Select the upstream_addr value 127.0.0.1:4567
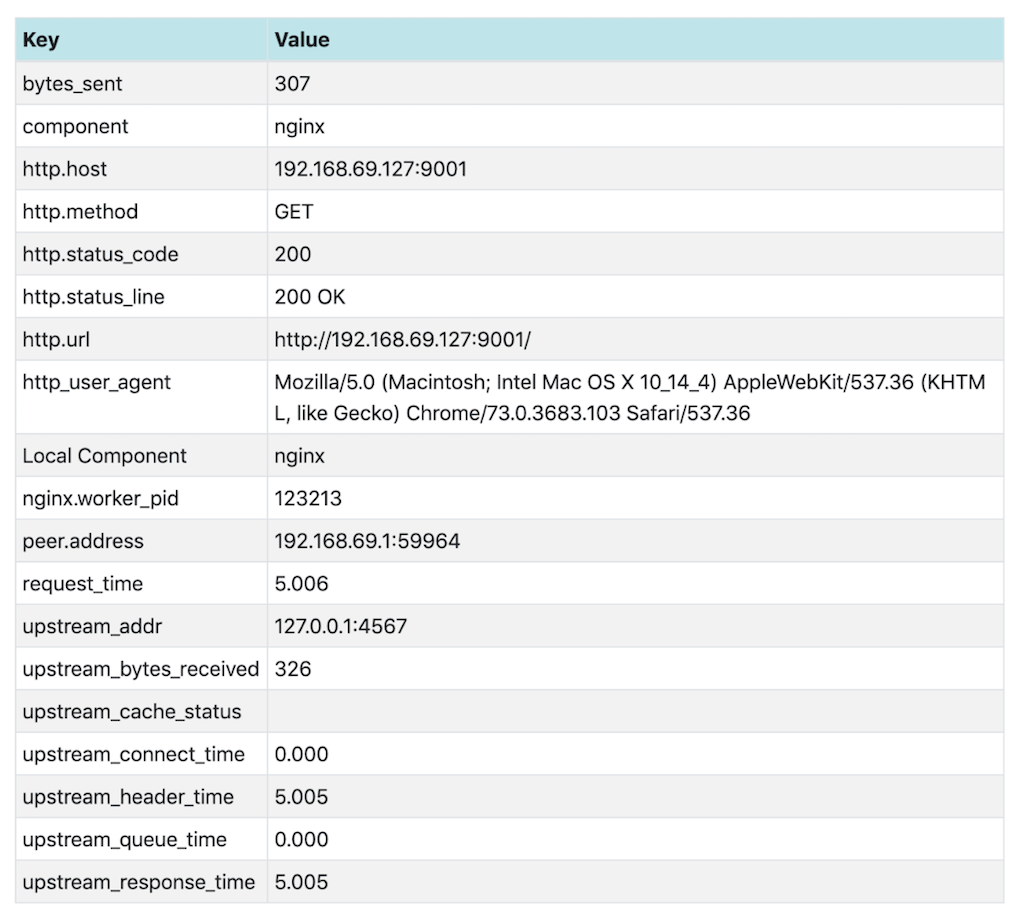The image size is (1024, 917). pos(340,627)
